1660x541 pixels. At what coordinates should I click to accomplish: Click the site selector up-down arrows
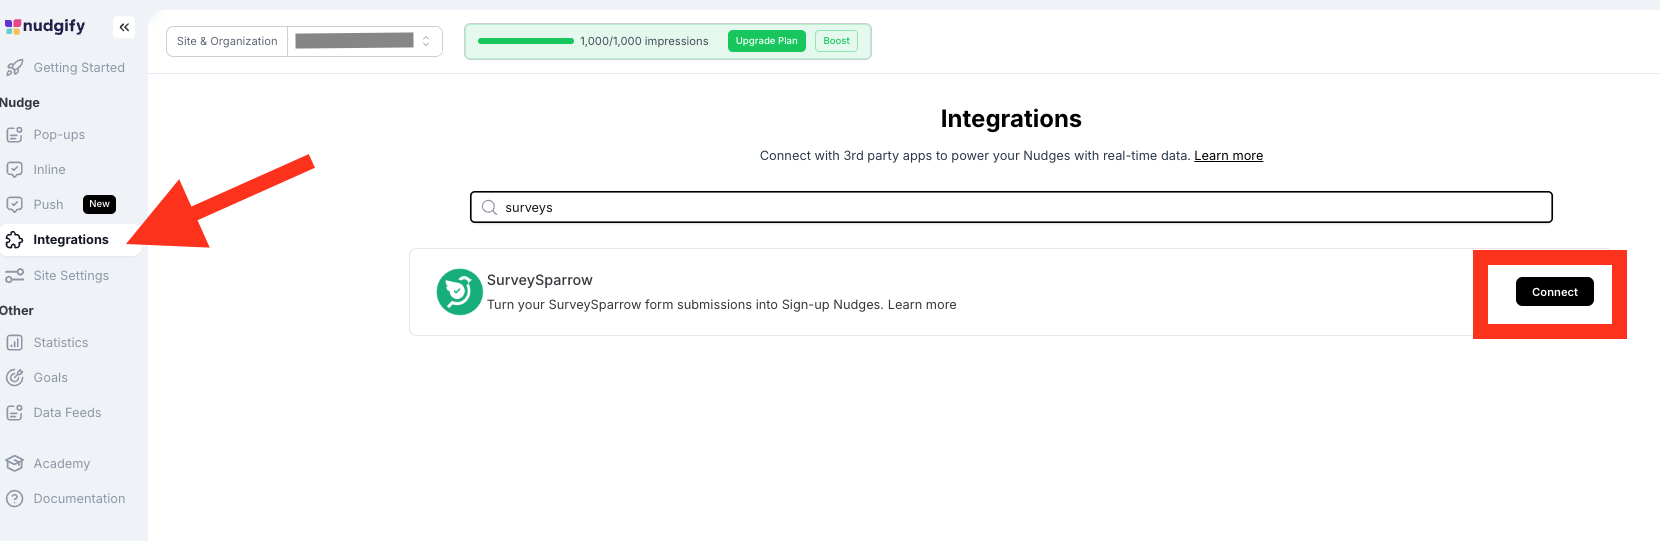point(426,41)
